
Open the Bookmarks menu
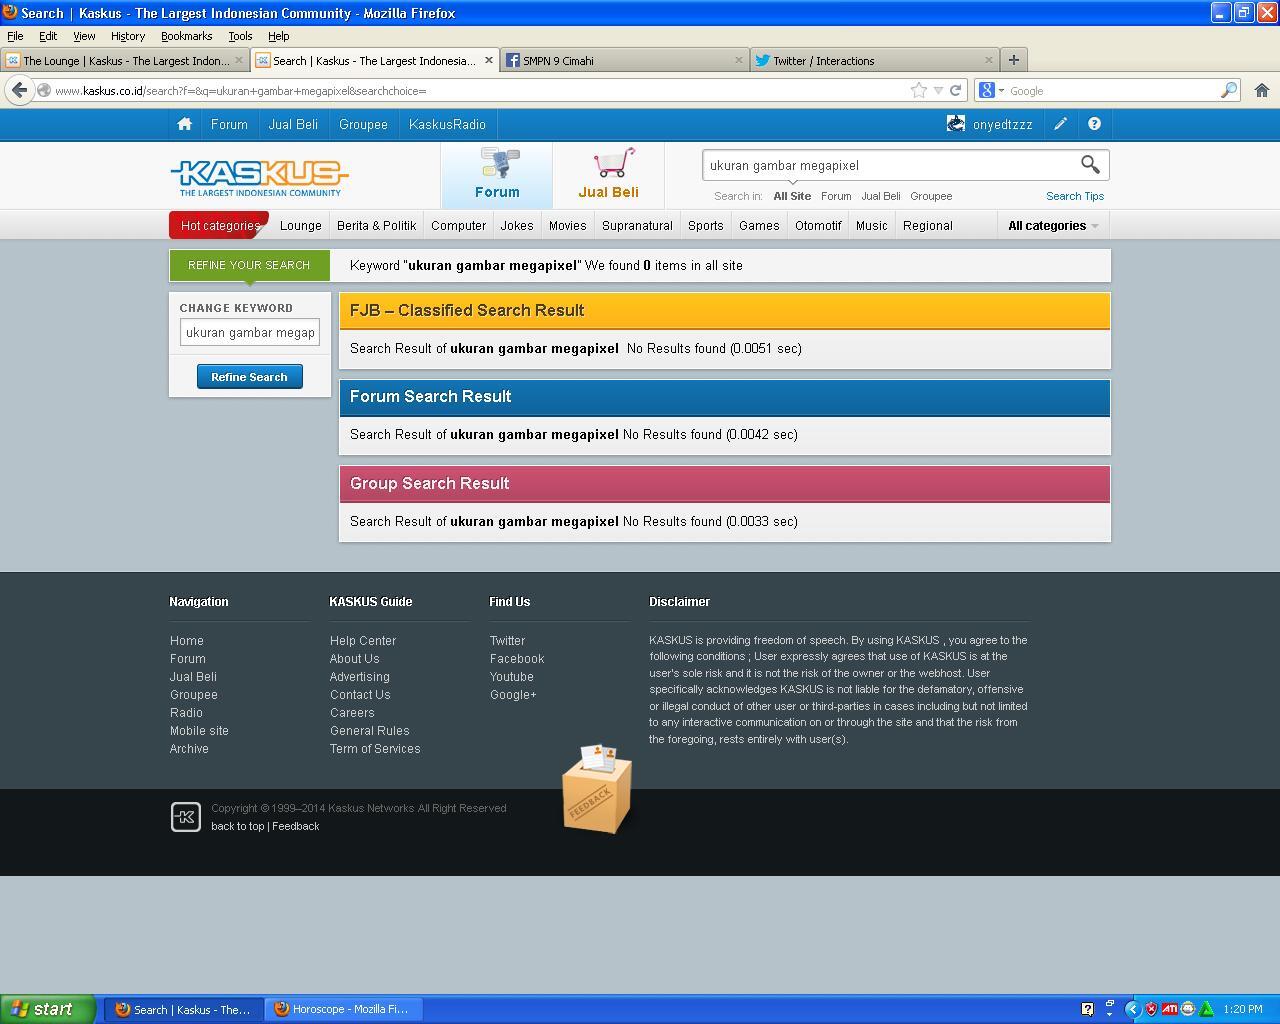click(x=186, y=36)
